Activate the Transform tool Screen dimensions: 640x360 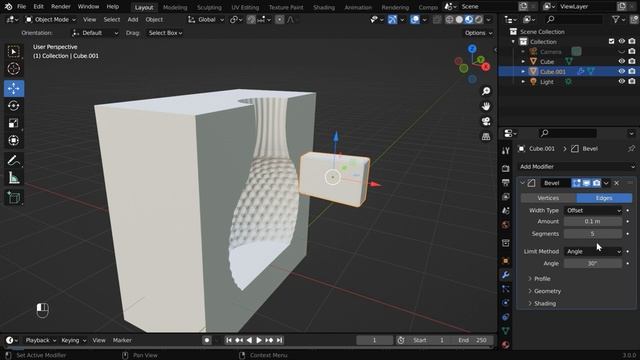13,140
